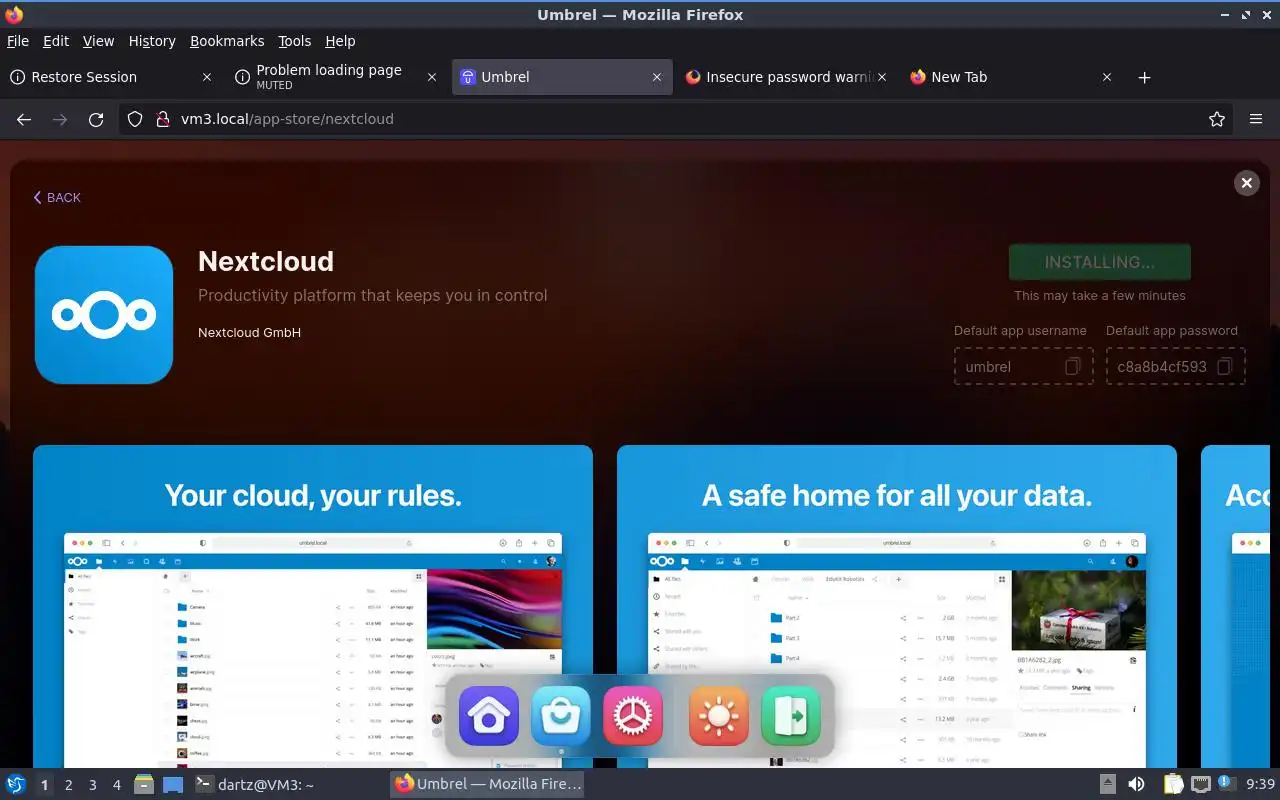Click the eject arrow tray icon
This screenshot has height=800, width=1280.
[x=1107, y=784]
